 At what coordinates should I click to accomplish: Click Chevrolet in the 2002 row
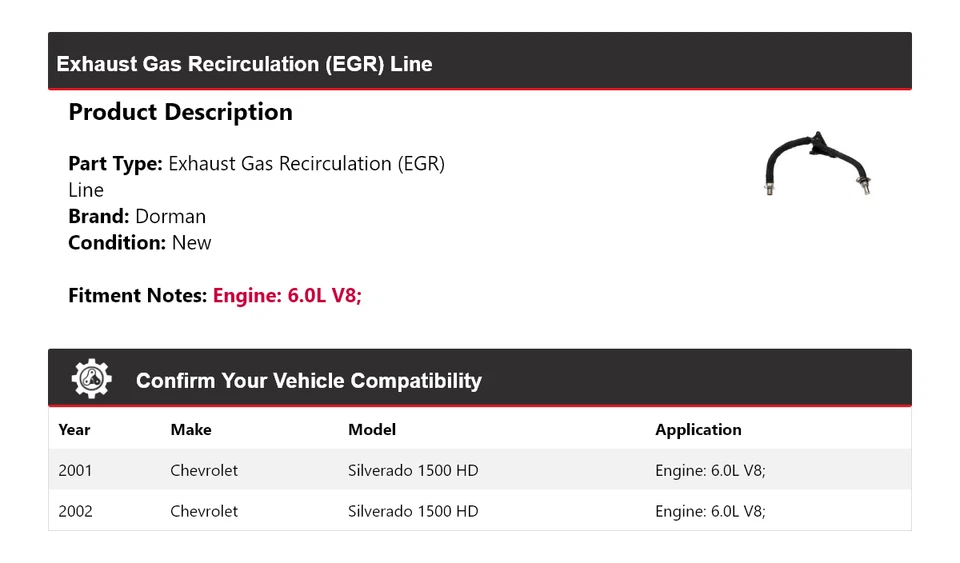point(204,511)
